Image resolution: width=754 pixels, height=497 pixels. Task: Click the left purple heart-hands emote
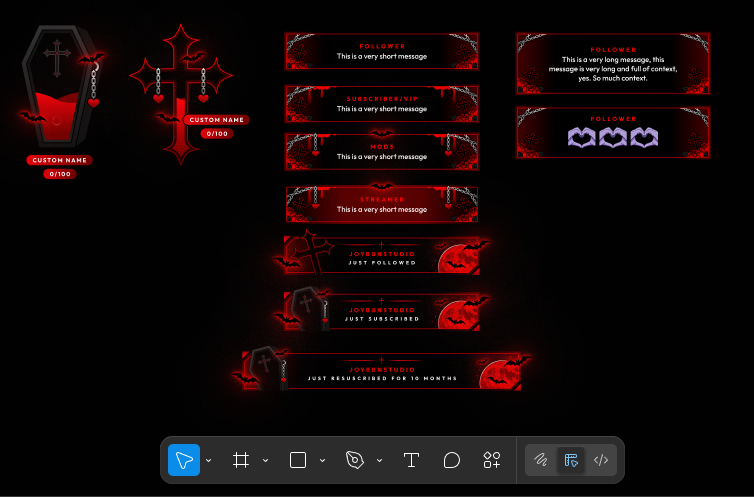click(582, 137)
